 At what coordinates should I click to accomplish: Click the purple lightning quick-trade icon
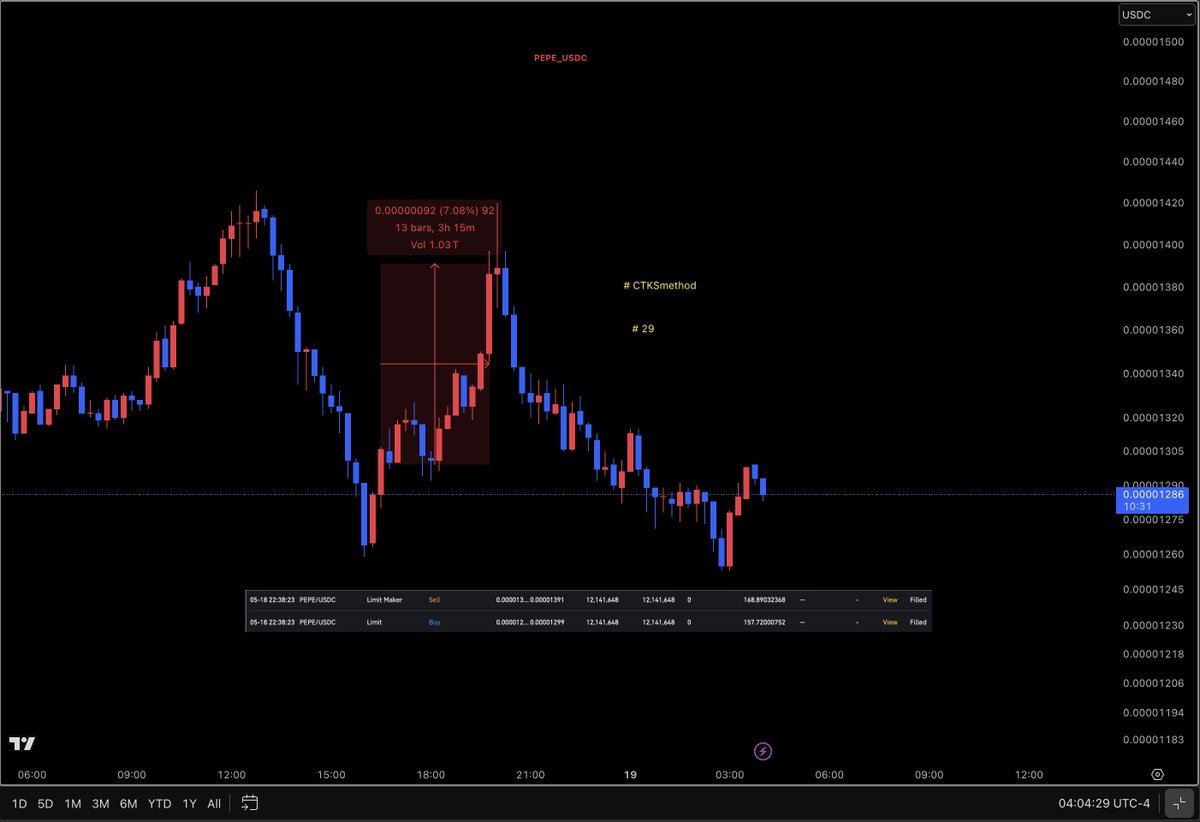[762, 750]
